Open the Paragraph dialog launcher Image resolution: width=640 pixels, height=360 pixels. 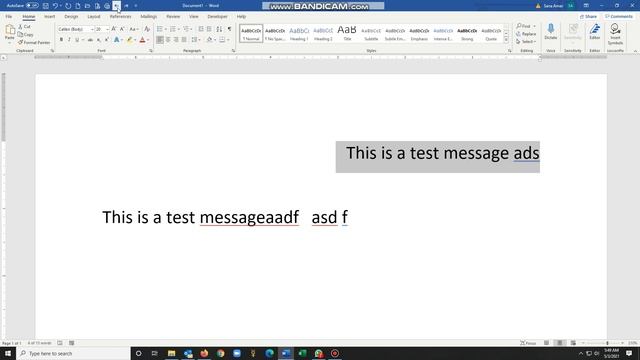pos(233,51)
